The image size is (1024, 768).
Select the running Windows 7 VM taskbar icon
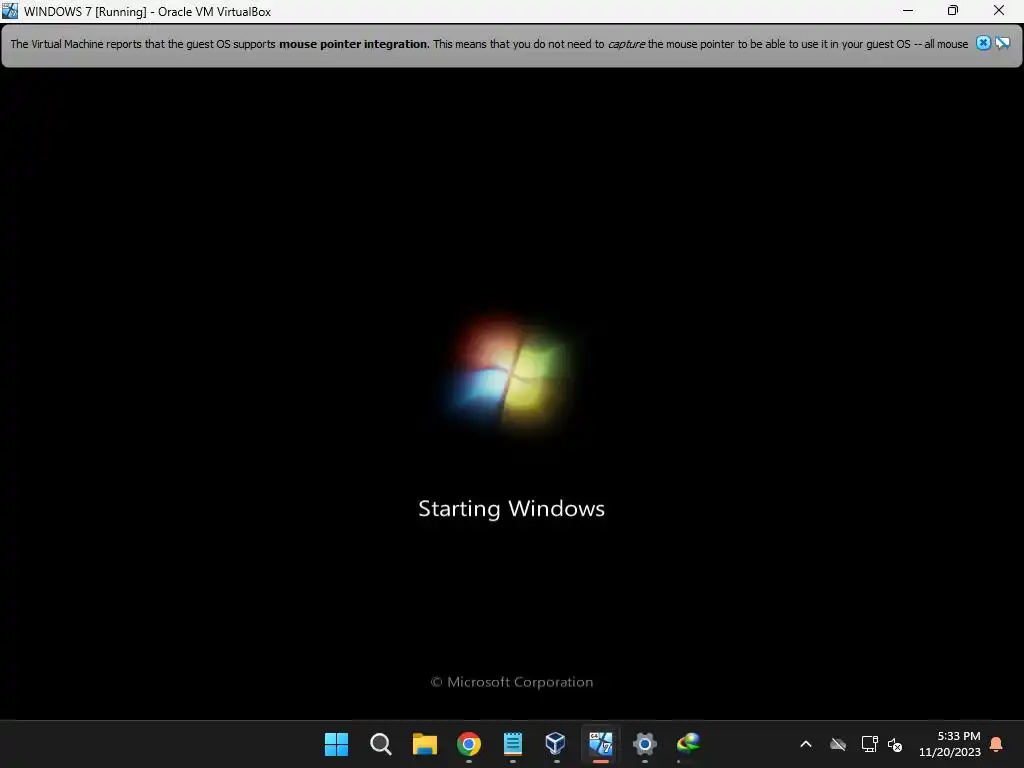tap(600, 744)
